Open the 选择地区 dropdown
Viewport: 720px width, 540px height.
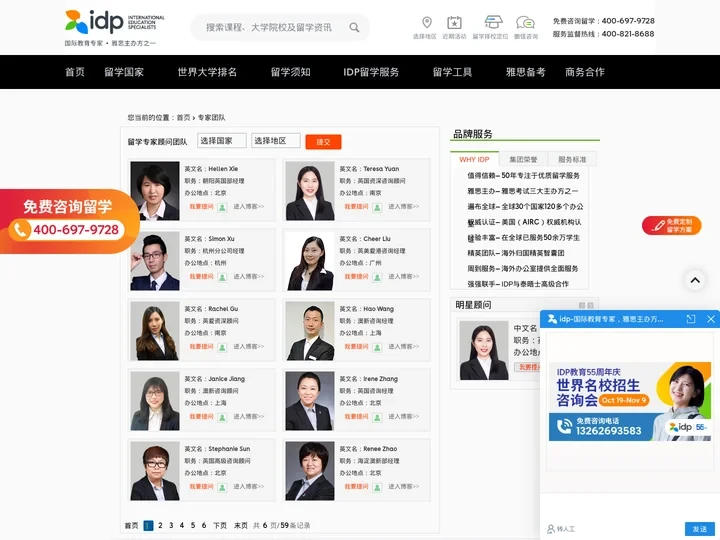pyautogui.click(x=276, y=141)
